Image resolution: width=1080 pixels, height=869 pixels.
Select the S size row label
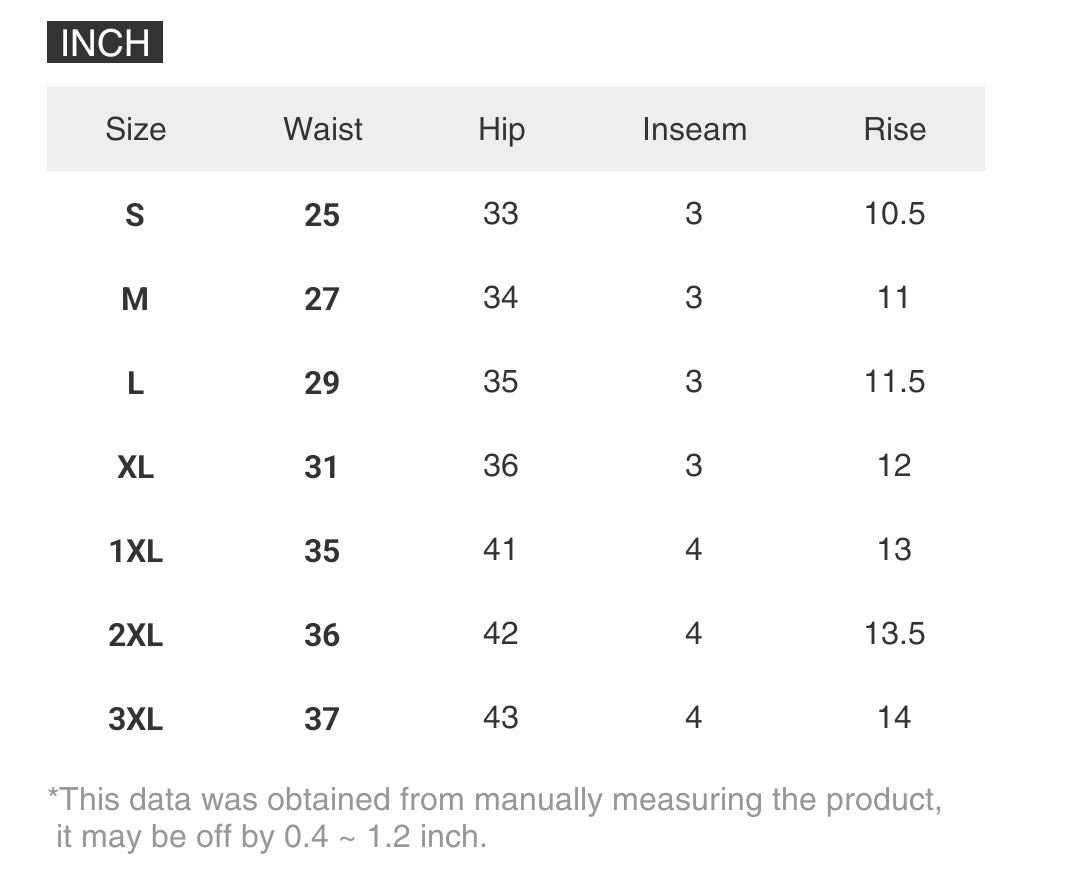click(x=135, y=214)
